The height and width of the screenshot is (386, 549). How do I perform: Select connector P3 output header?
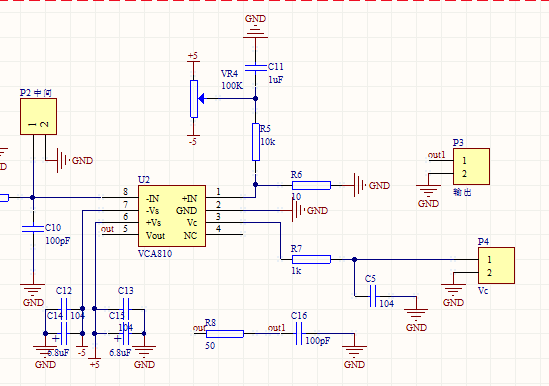click(x=471, y=166)
